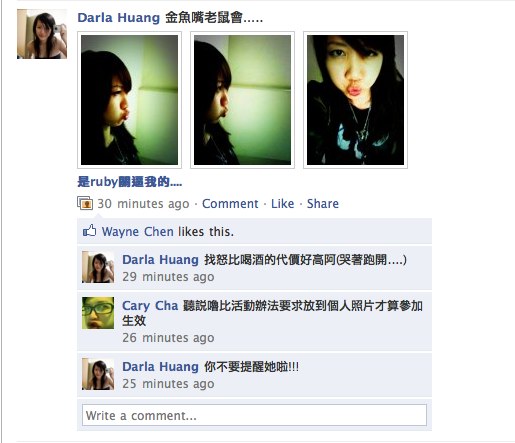Image resolution: width=515 pixels, height=443 pixels.
Task: Click Darla Huang's name in the 29 minutes comment
Action: [160, 260]
